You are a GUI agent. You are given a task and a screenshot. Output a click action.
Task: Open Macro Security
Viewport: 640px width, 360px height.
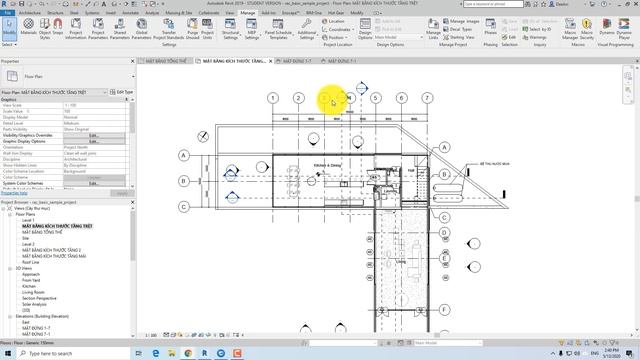(587, 28)
